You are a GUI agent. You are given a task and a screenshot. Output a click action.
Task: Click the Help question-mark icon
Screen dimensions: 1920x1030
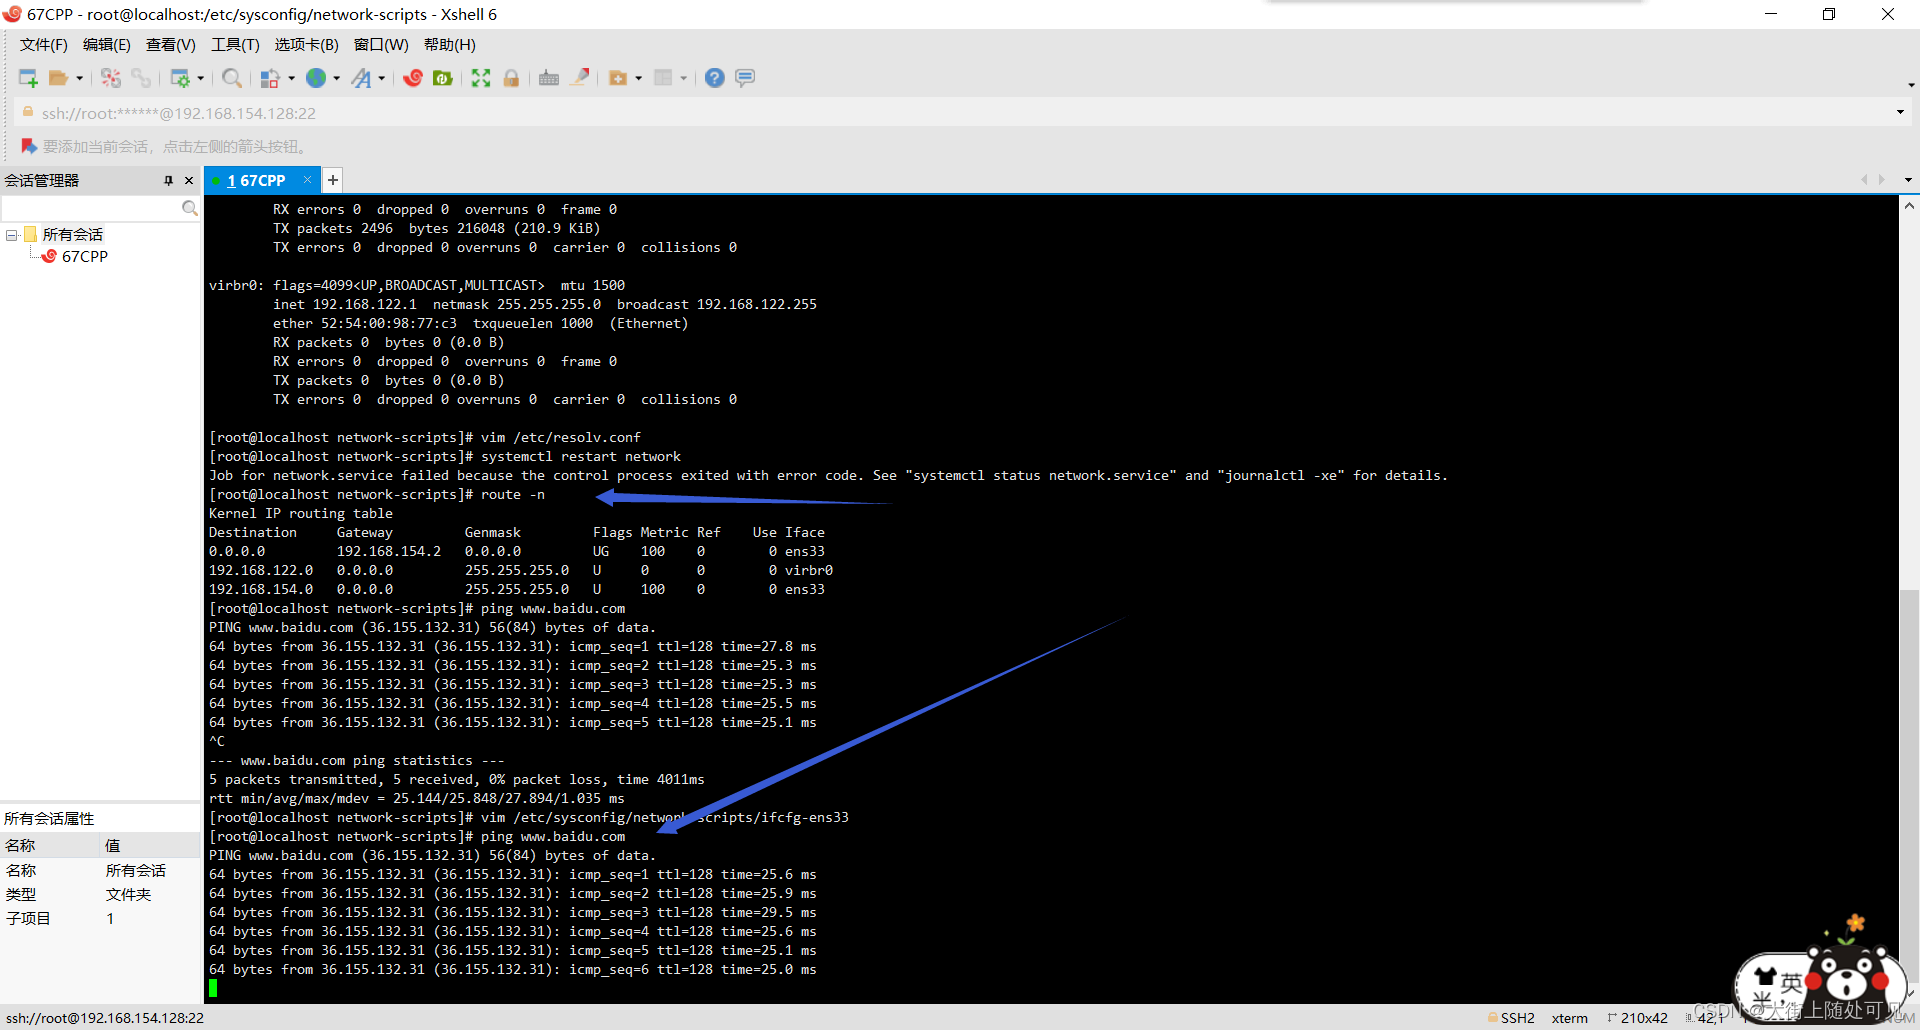pyautogui.click(x=714, y=78)
